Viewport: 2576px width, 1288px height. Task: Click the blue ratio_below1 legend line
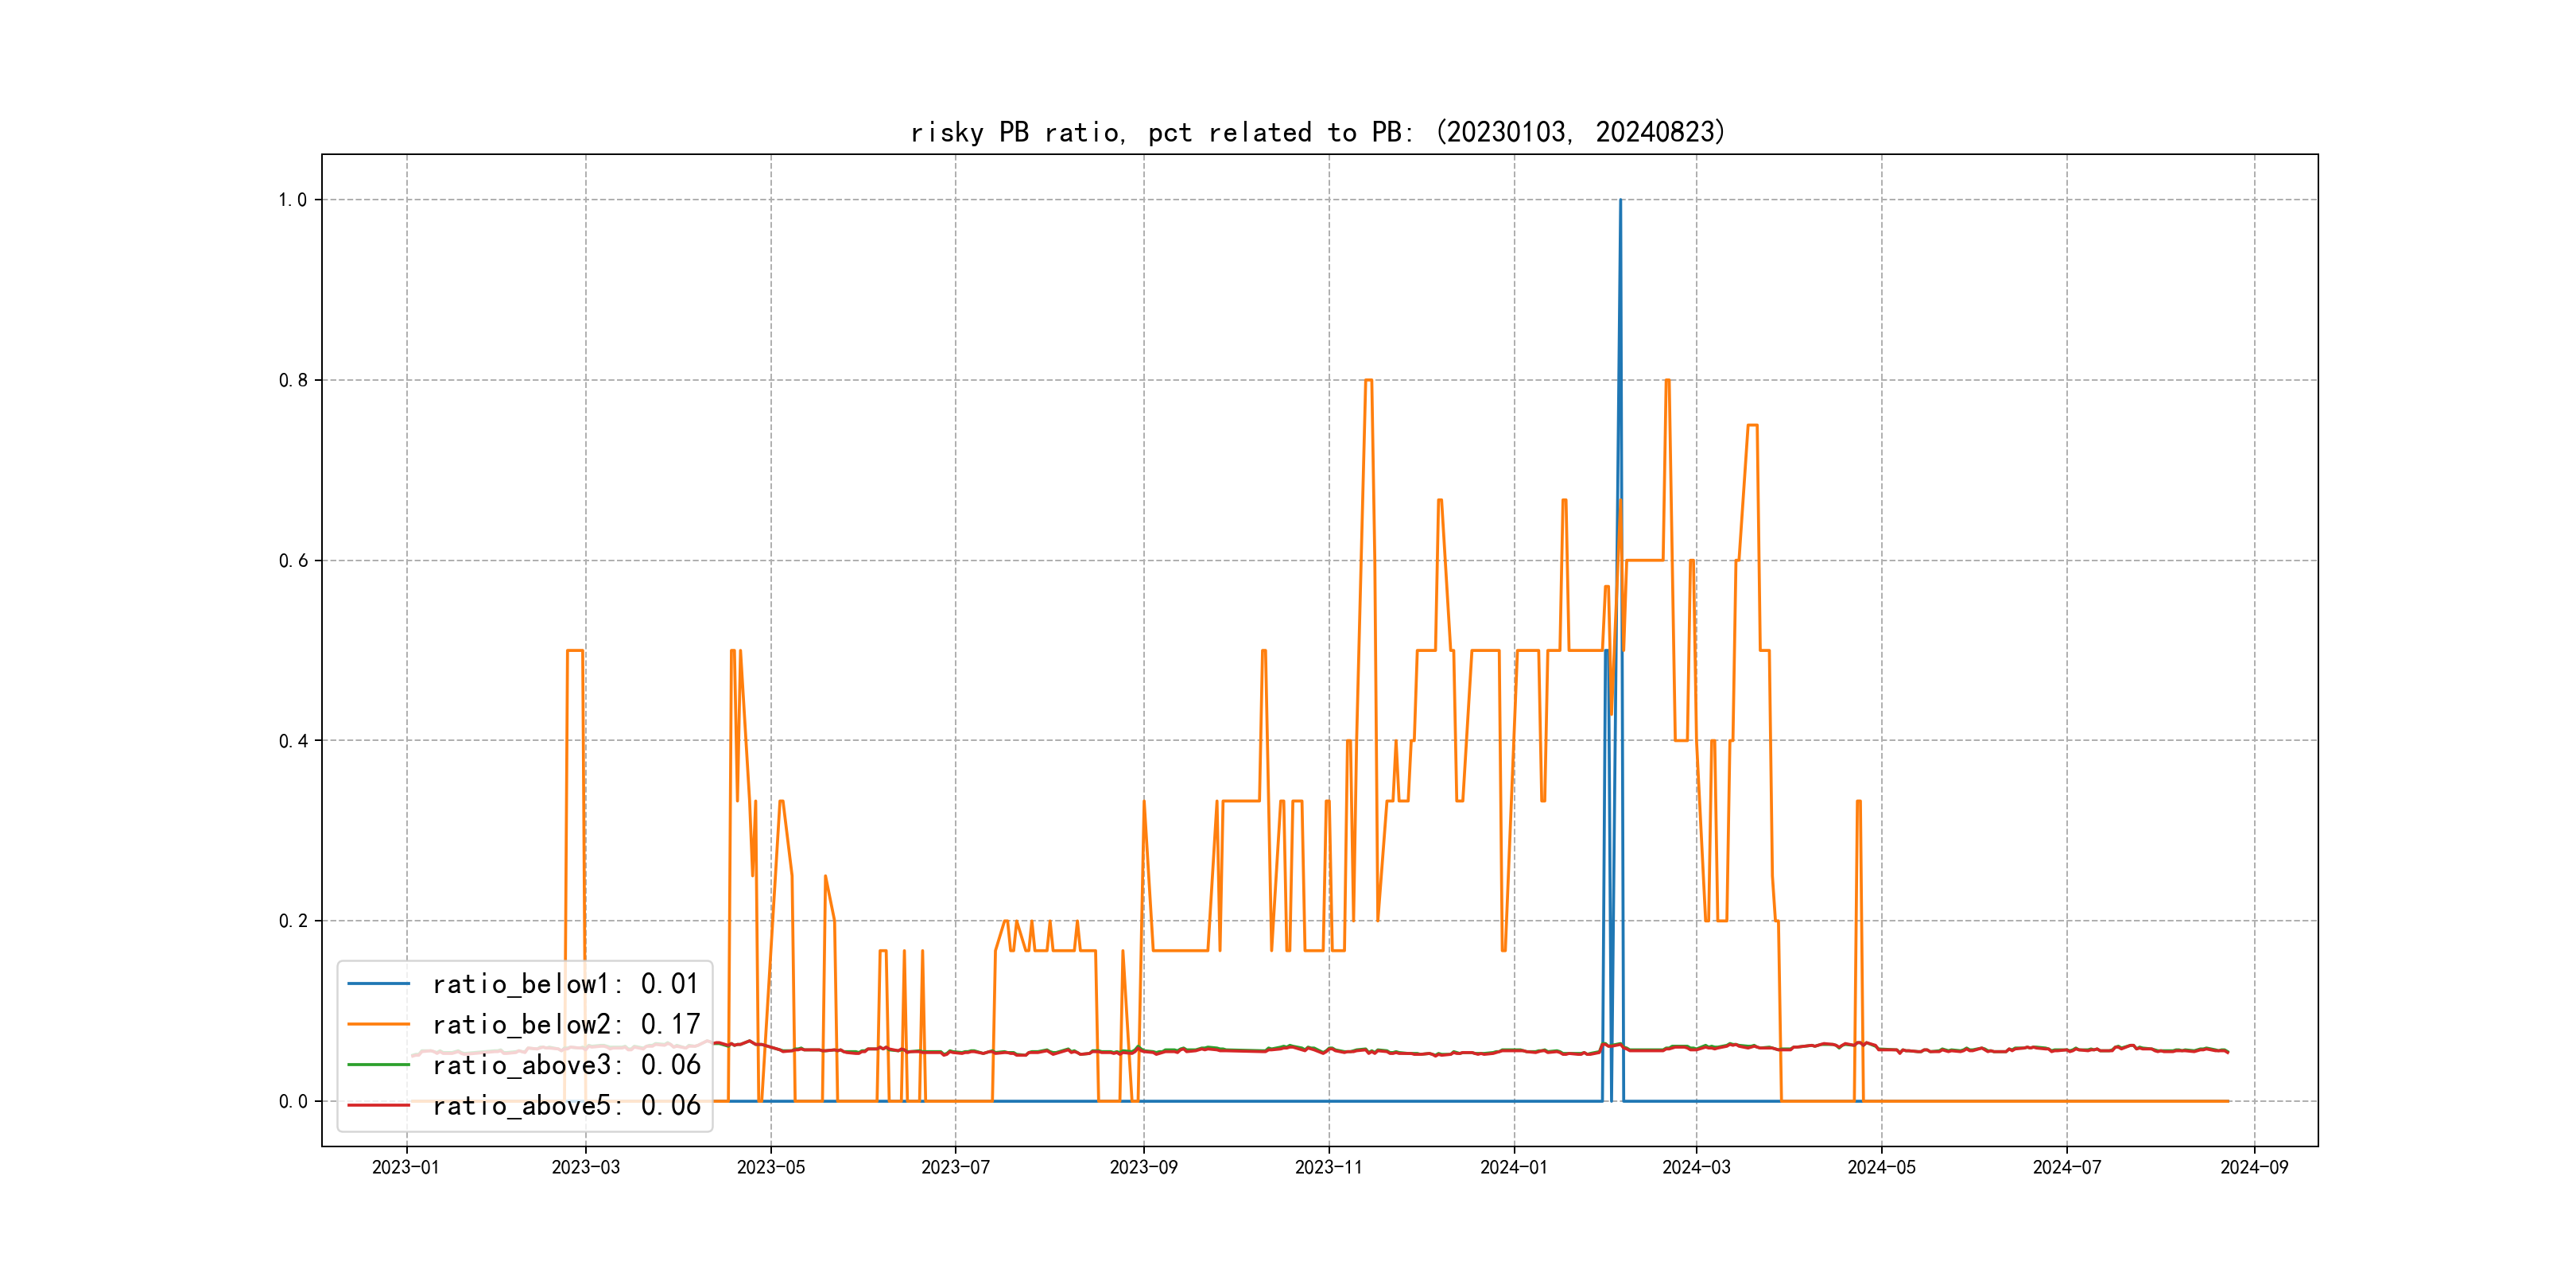378,984
